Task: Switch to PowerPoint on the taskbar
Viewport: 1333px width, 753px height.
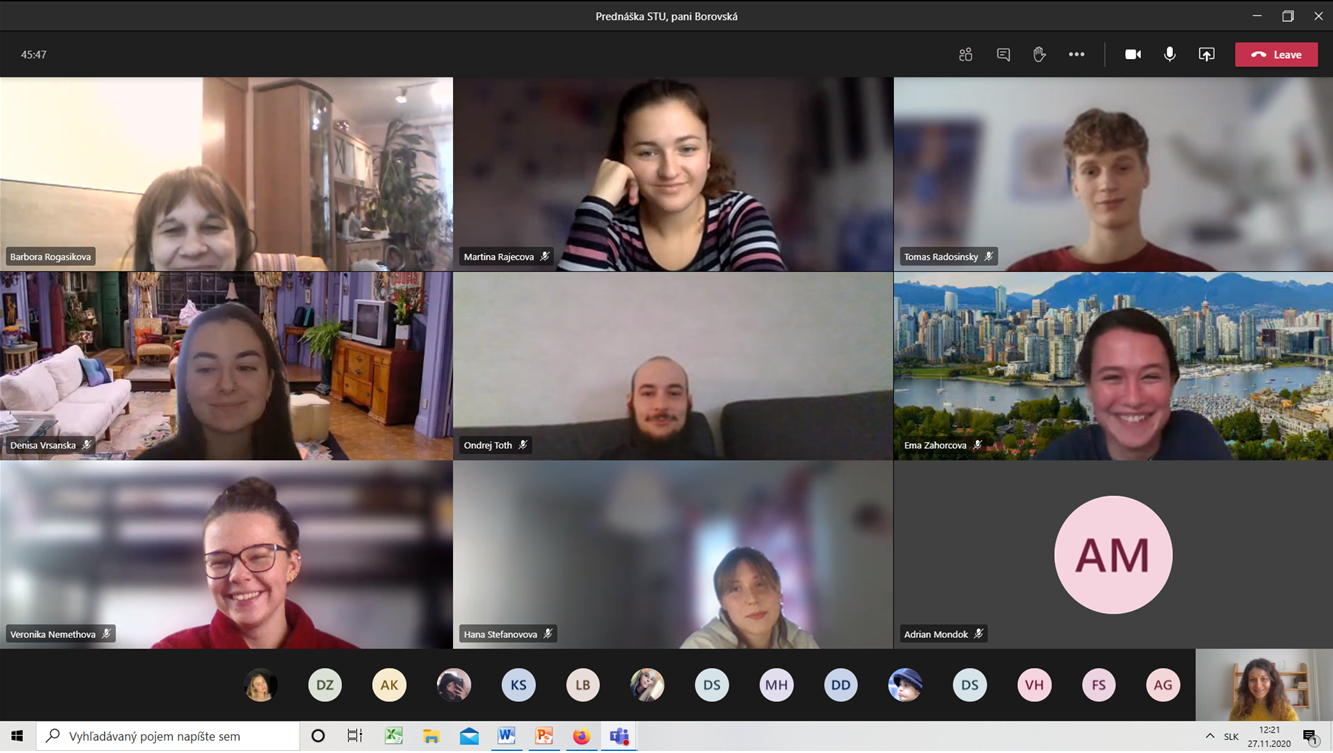Action: click(544, 736)
